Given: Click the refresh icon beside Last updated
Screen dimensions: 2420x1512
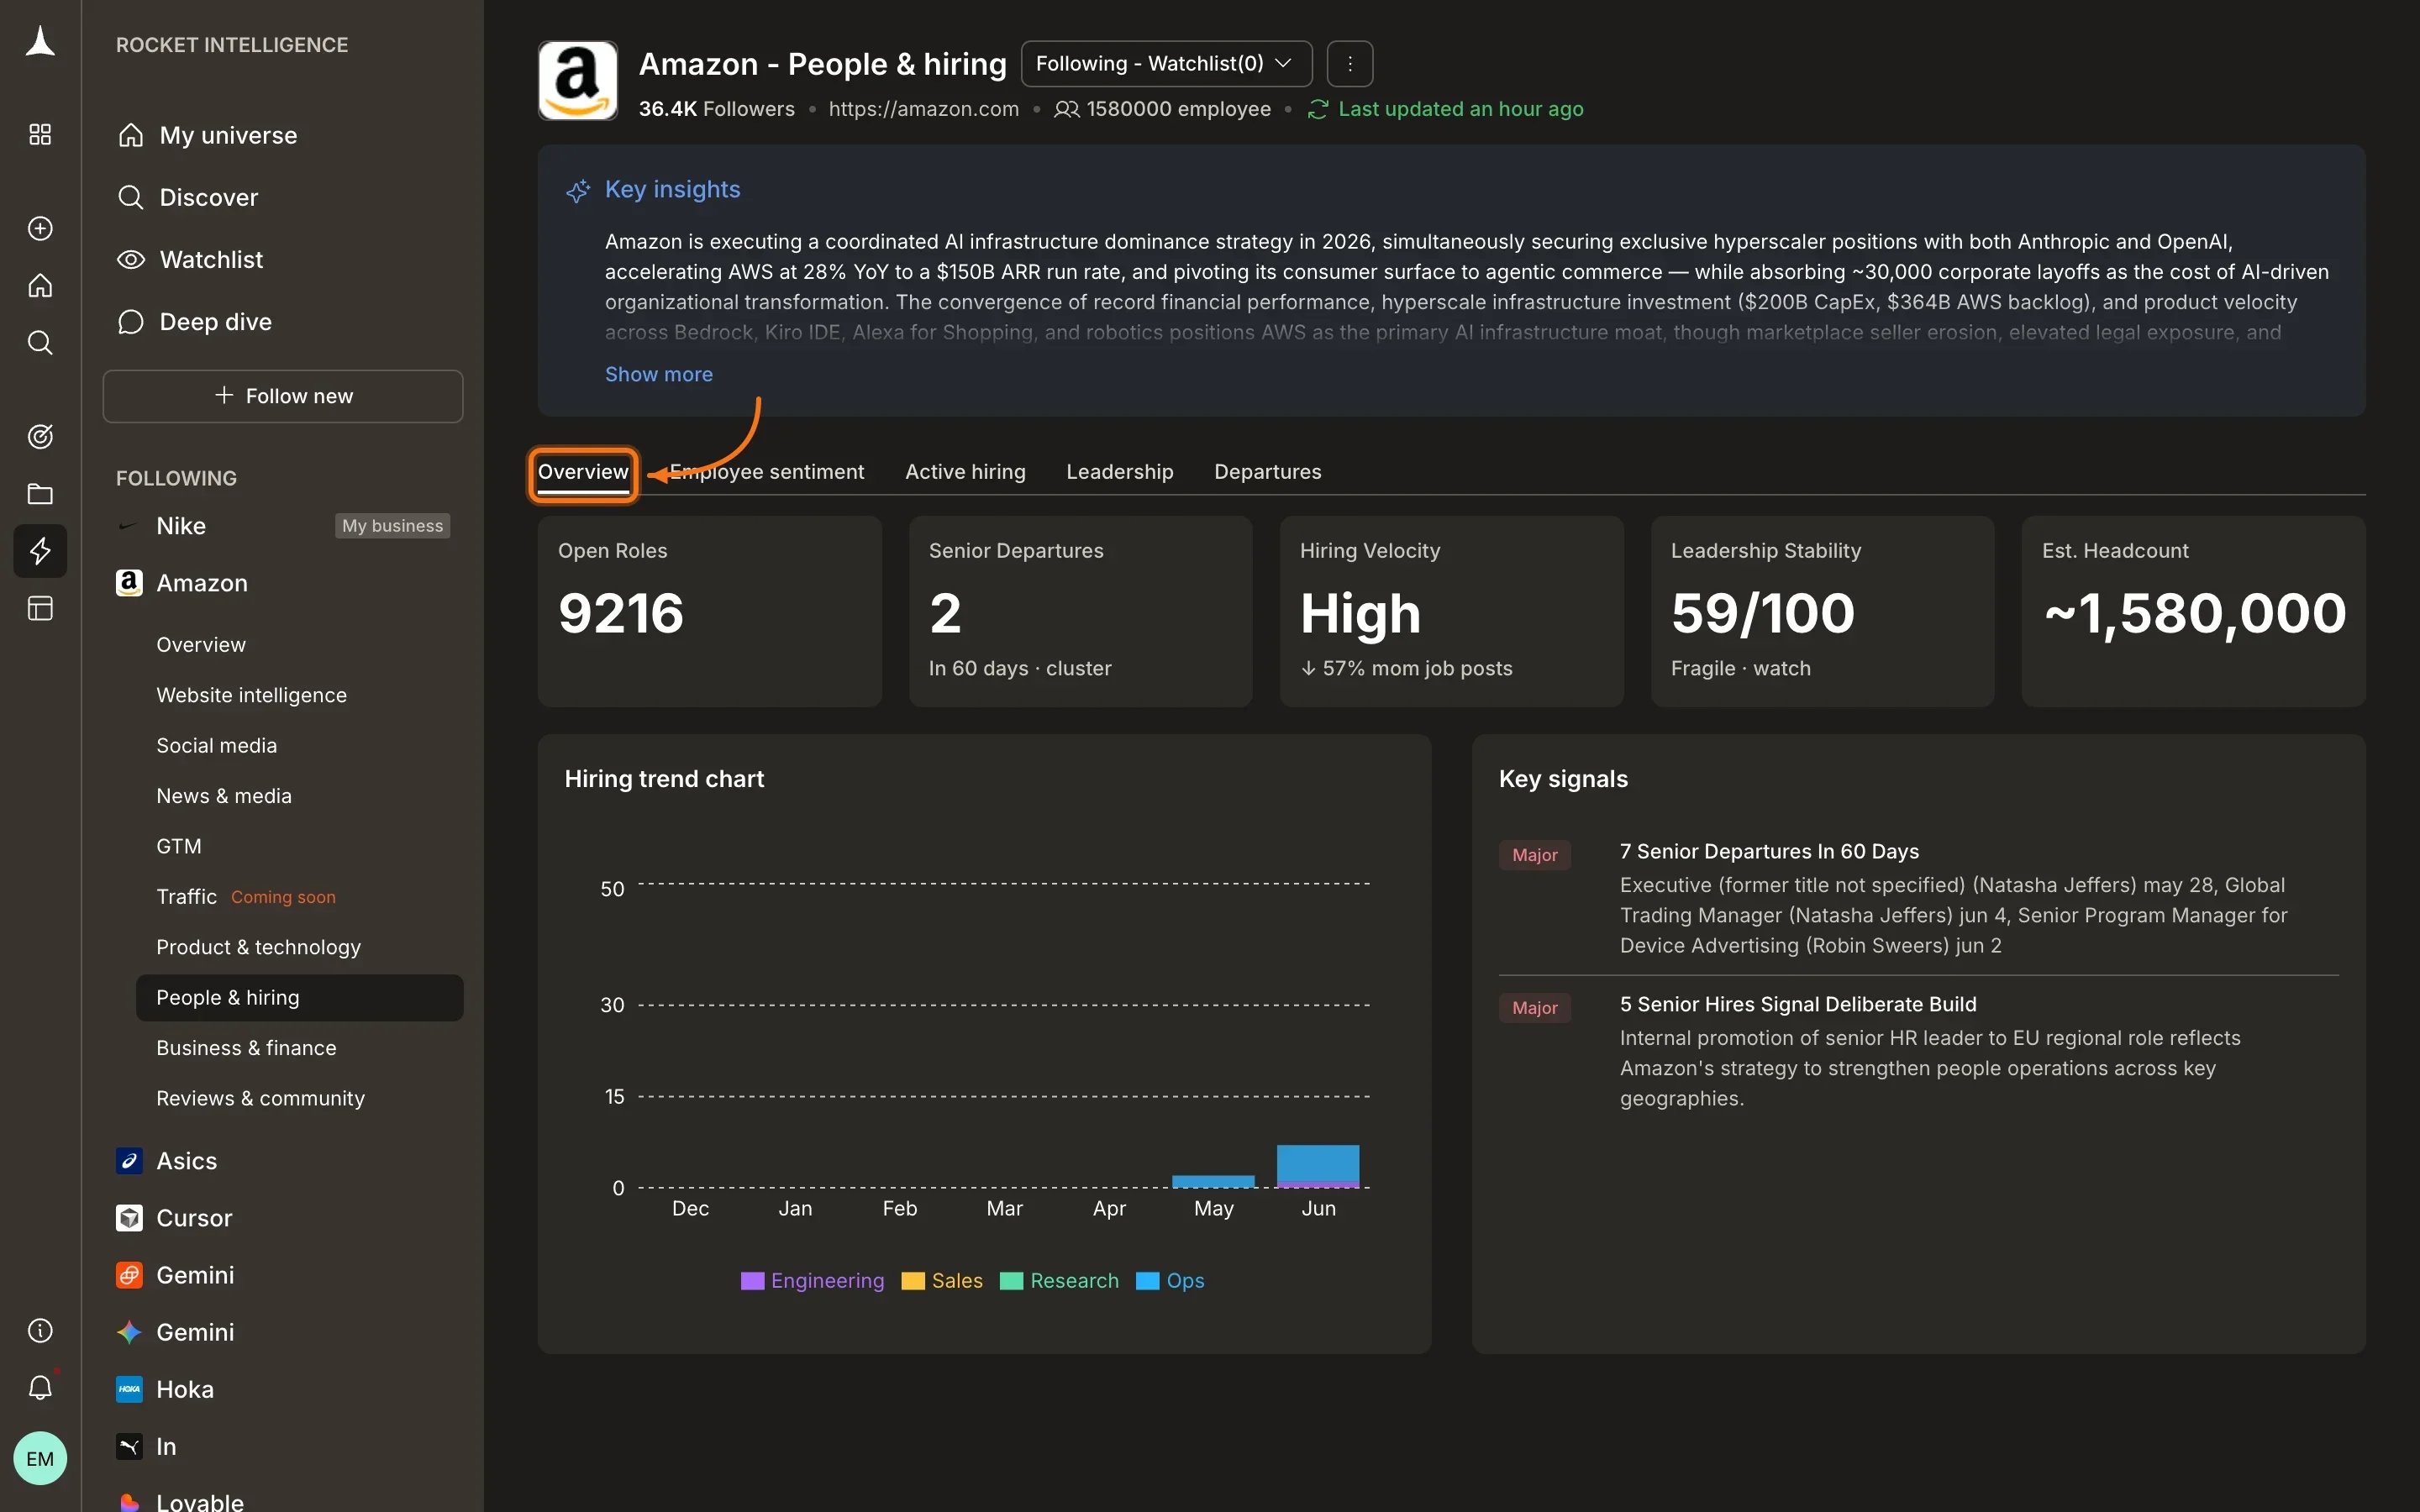Looking at the screenshot, I should point(1318,109).
